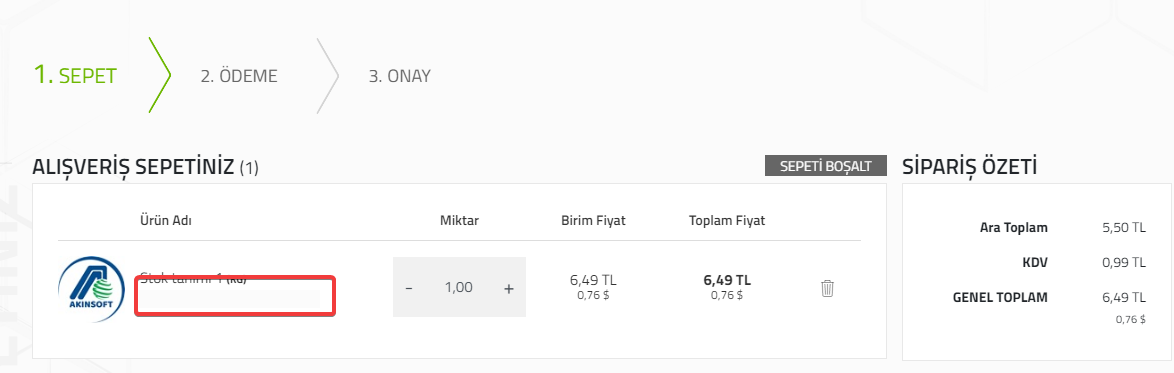
Task: Select the bold 6,49 TL total price
Action: click(x=727, y=280)
